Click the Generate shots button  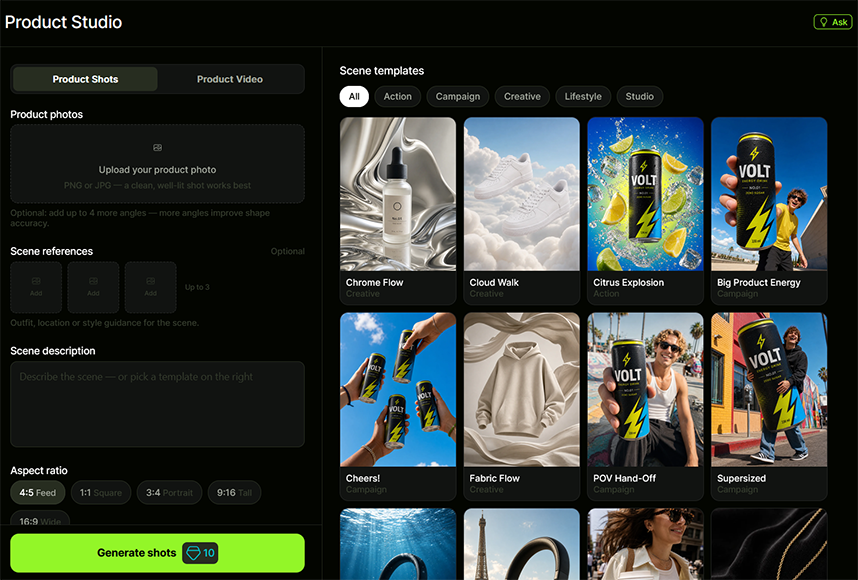158,553
